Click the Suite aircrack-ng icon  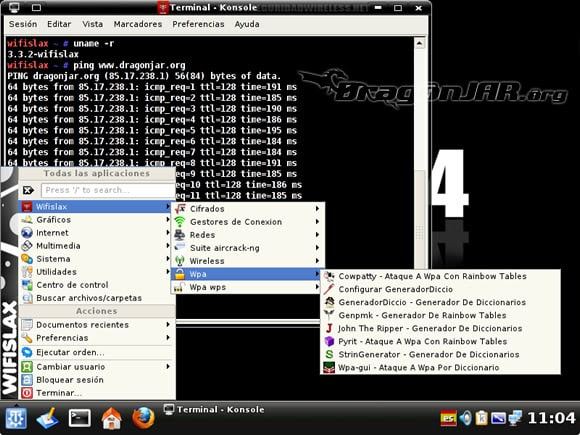click(180, 248)
